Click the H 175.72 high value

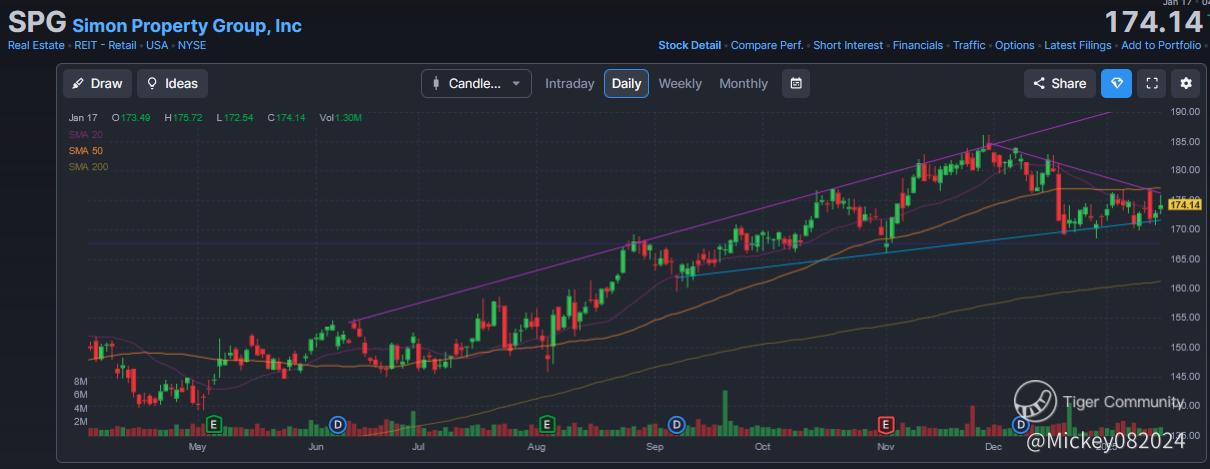point(184,118)
